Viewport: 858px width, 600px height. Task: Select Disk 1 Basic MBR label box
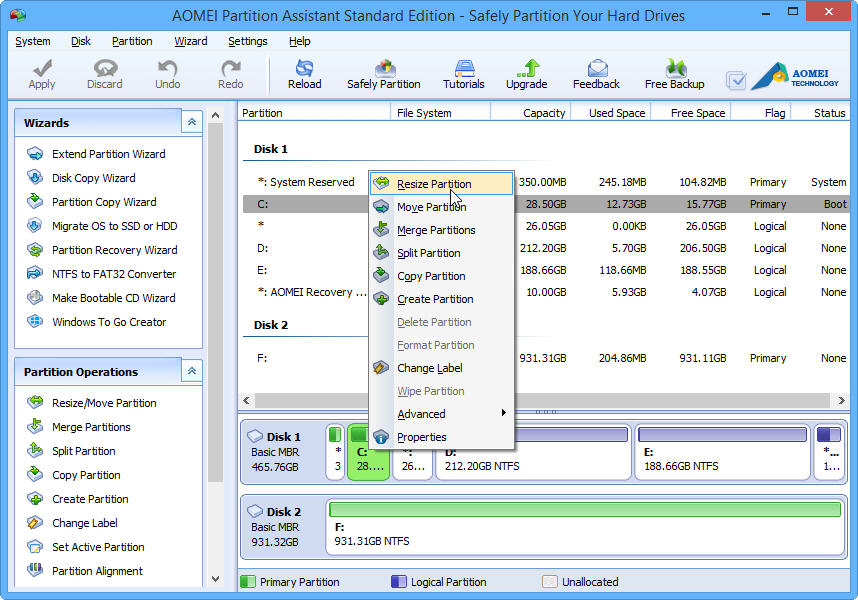(282, 452)
